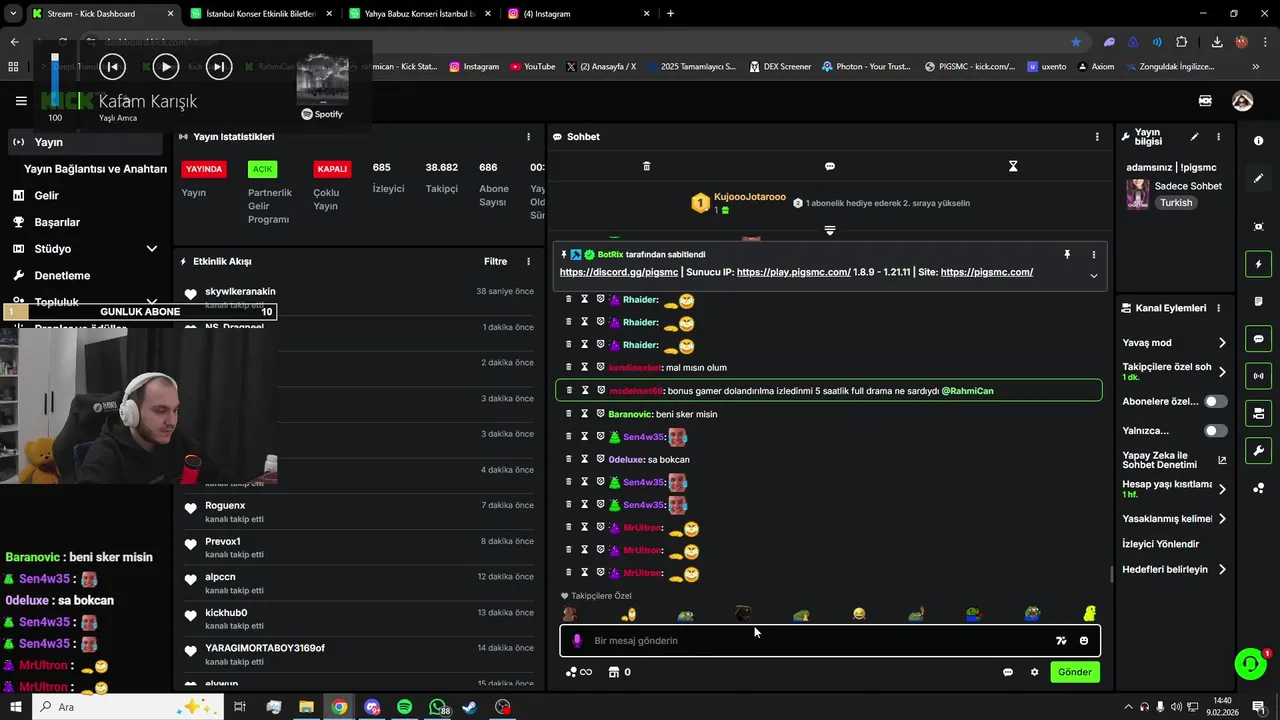Image resolution: width=1280 pixels, height=720 pixels.
Task: Open the profile avatar menu top right
Action: pos(1242,101)
